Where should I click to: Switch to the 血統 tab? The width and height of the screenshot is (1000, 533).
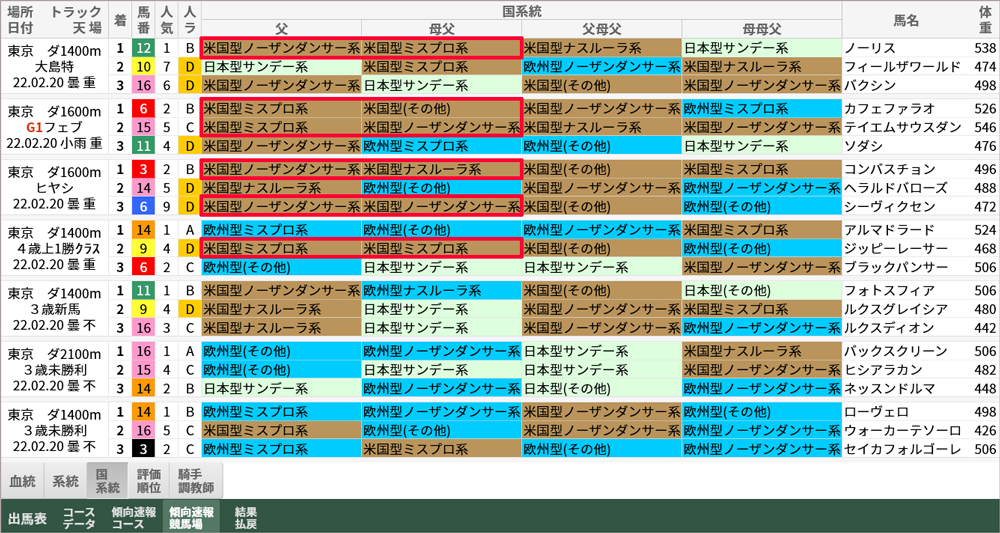click(23, 481)
